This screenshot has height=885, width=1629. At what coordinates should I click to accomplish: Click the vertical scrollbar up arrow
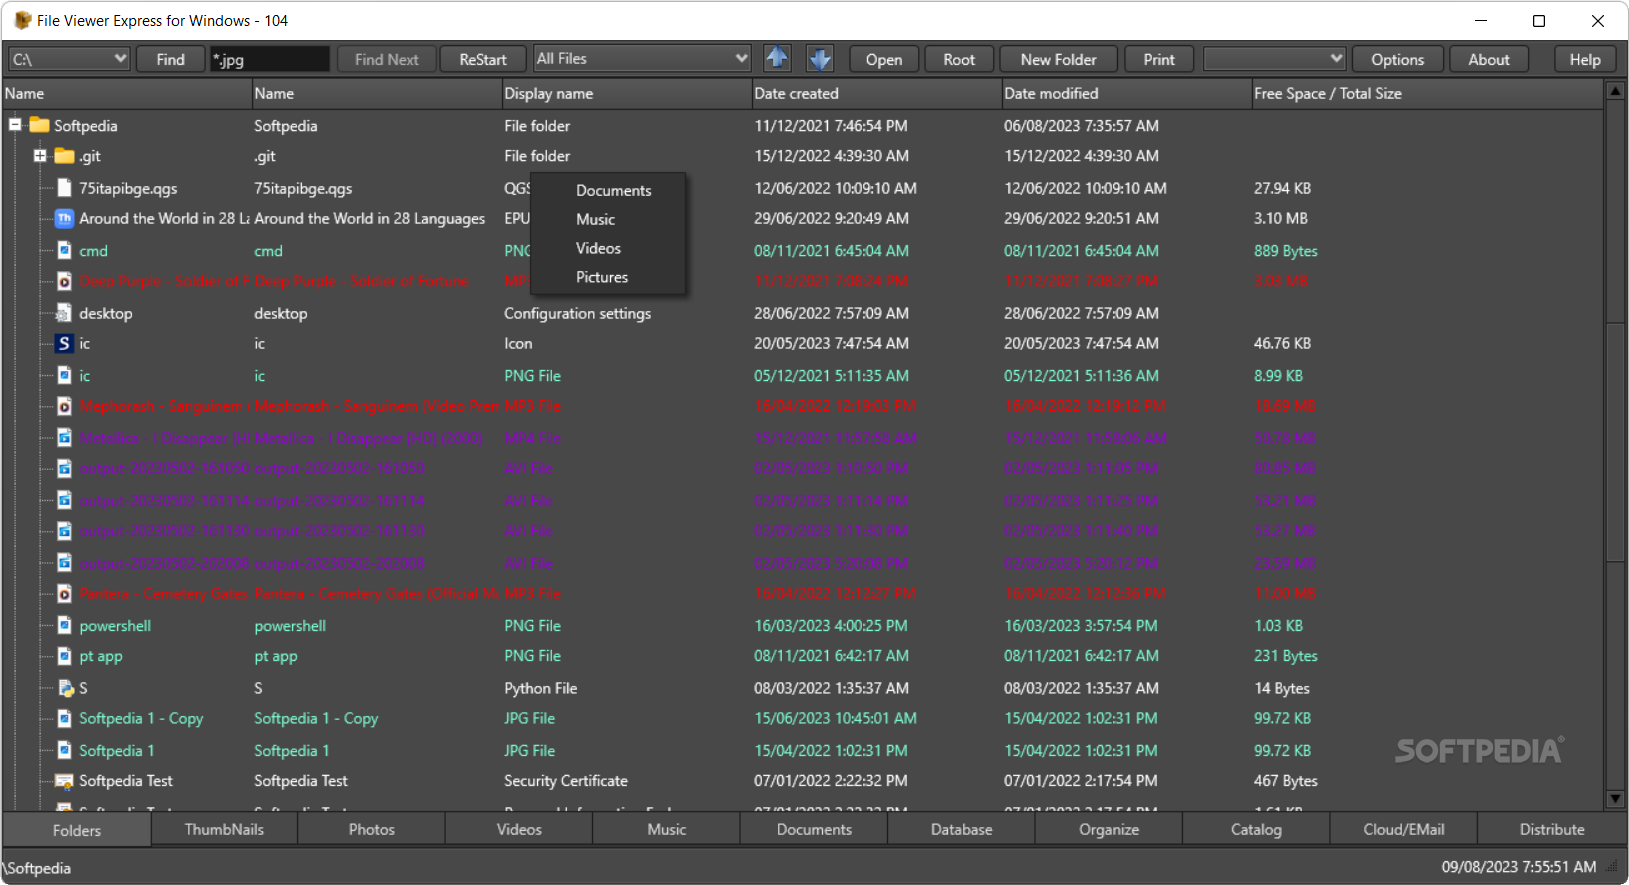click(x=1614, y=91)
